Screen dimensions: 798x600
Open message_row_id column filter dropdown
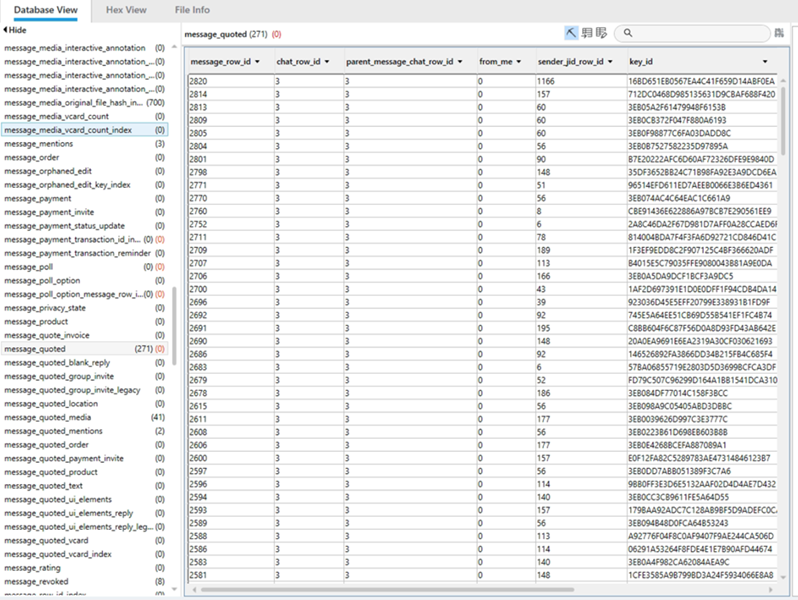pyautogui.click(x=257, y=62)
